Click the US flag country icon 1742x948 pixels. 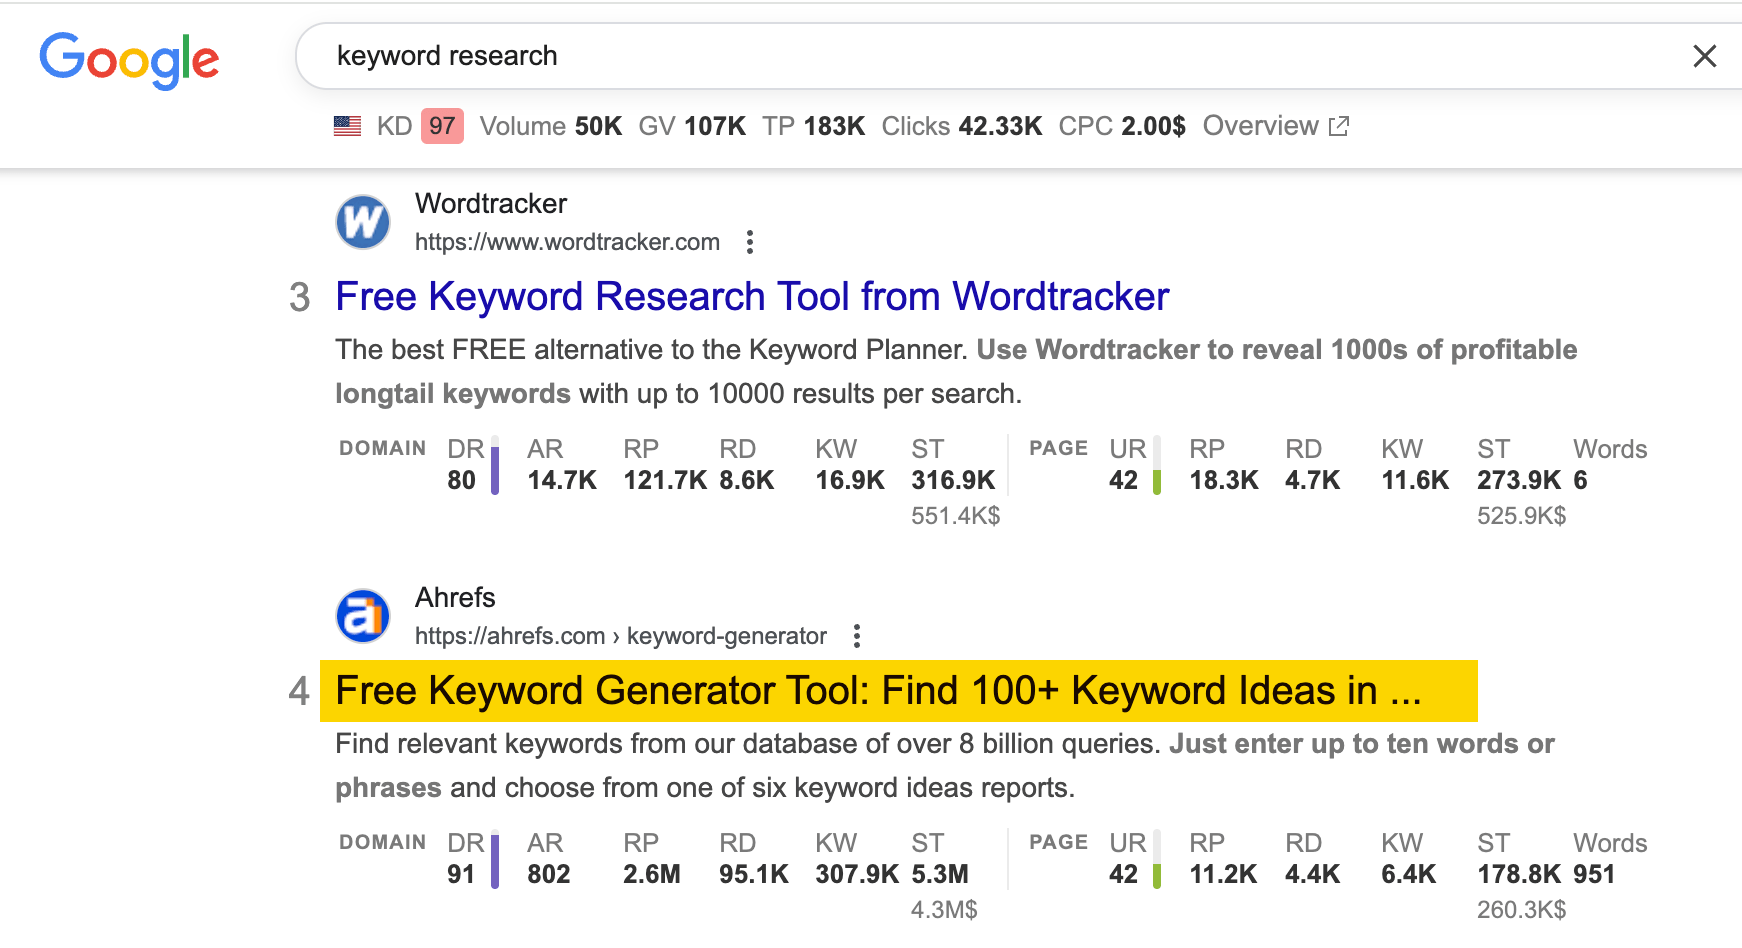[x=346, y=126]
